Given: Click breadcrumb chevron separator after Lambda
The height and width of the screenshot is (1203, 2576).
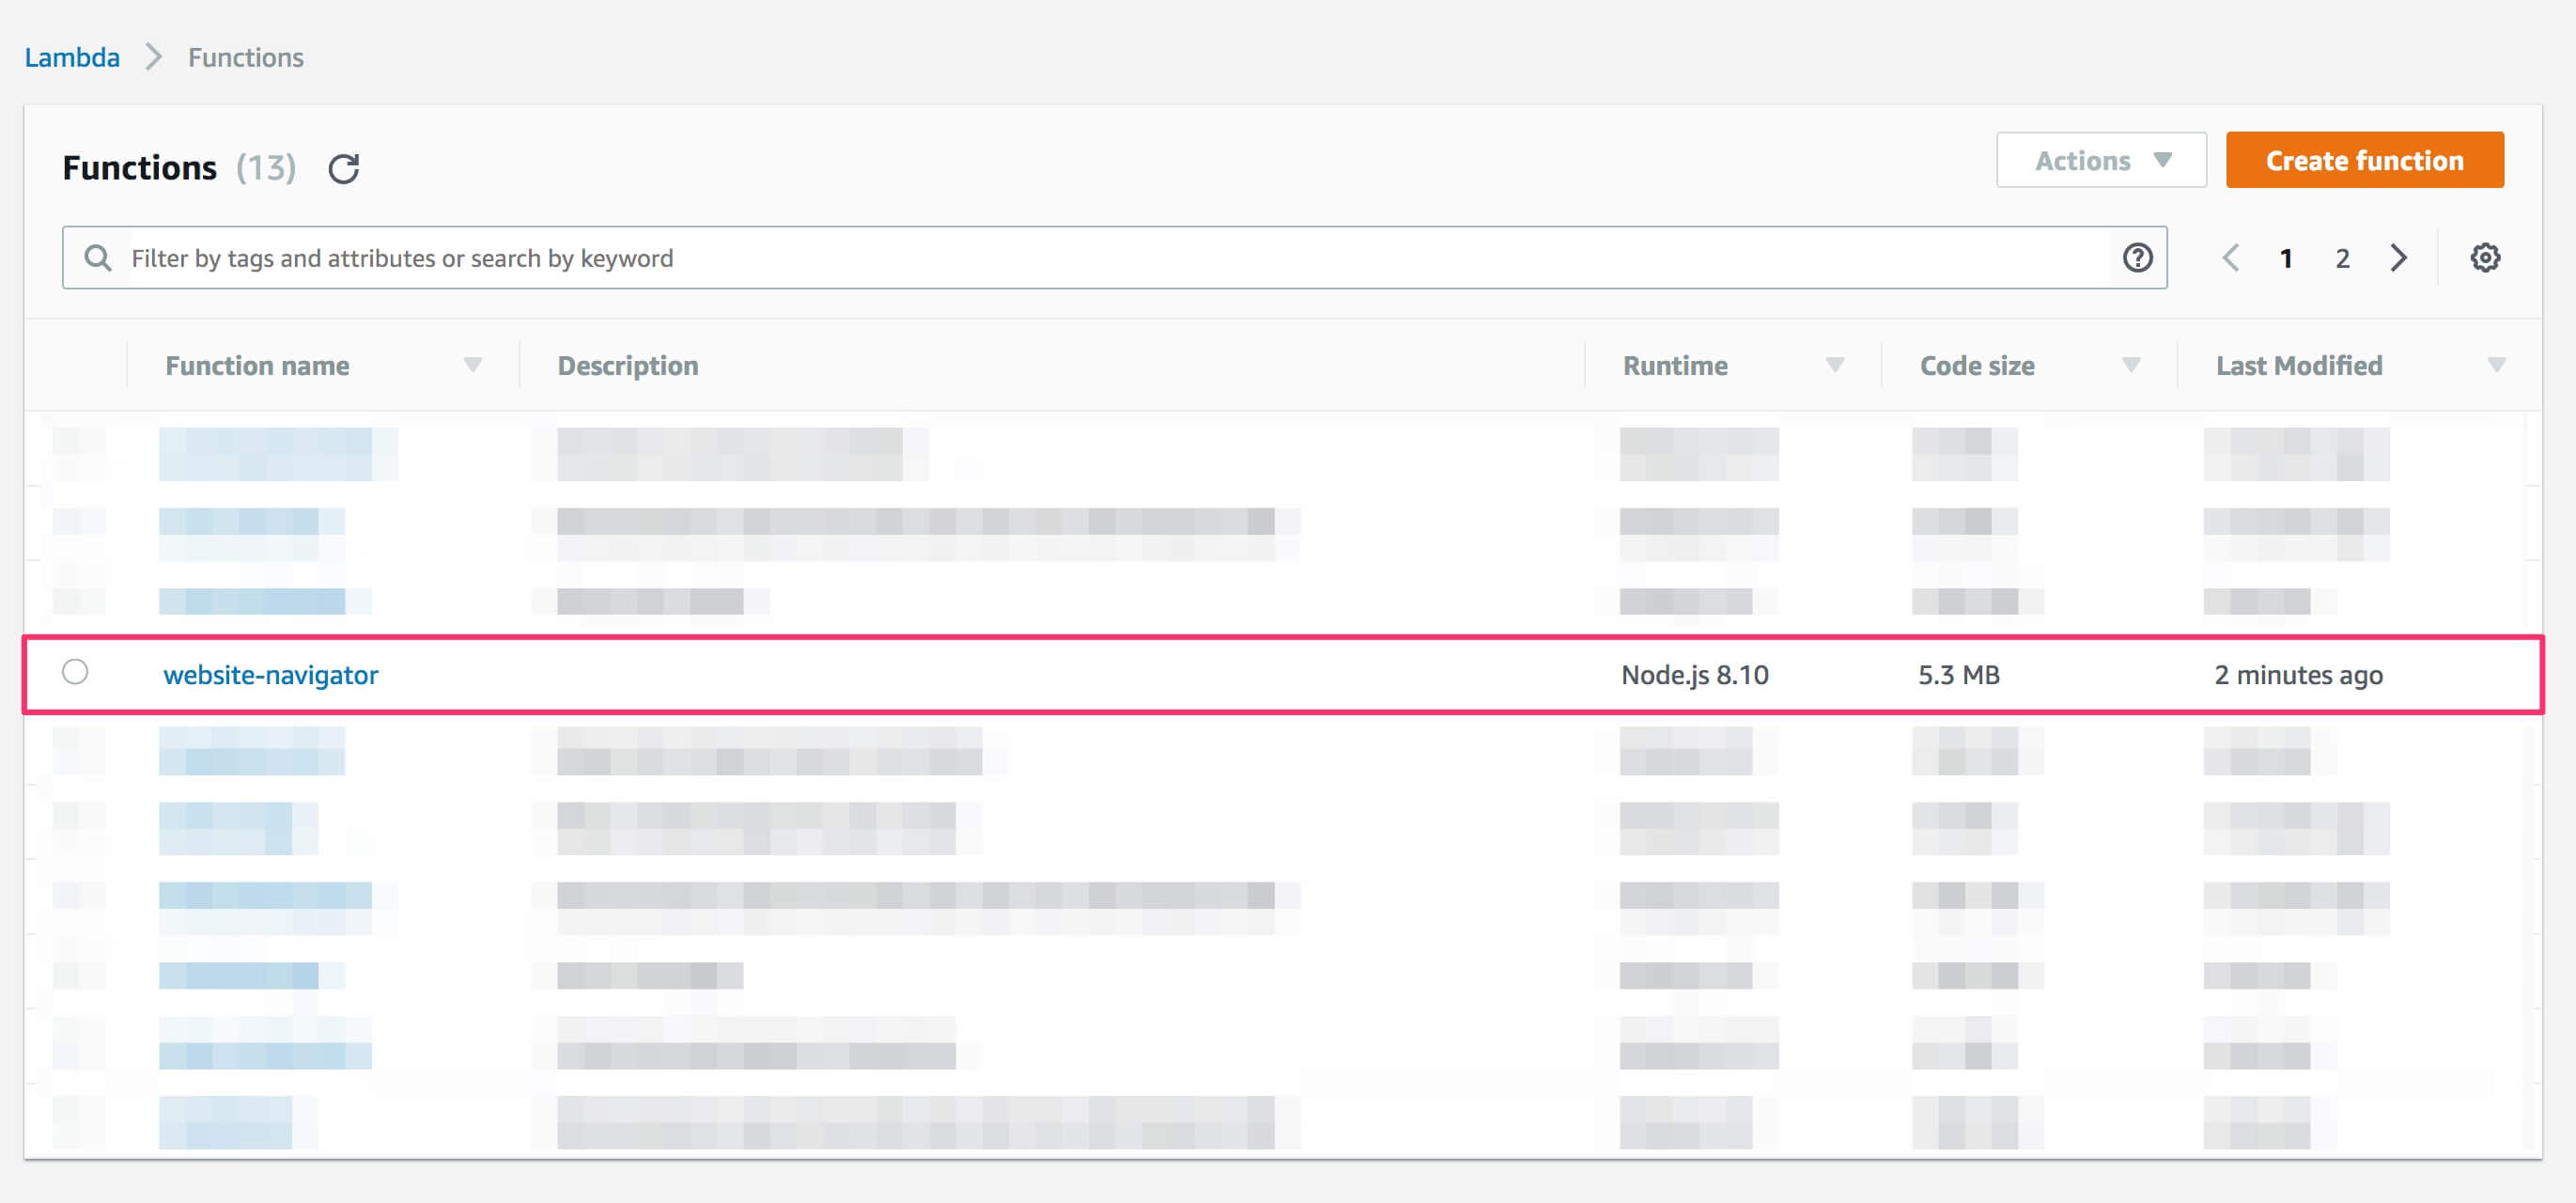Looking at the screenshot, I should coord(153,57).
